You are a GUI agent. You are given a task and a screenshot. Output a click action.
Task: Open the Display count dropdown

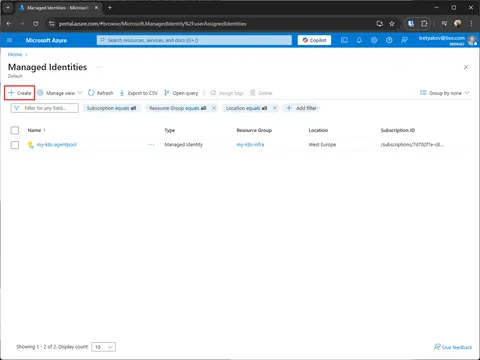tap(103, 347)
